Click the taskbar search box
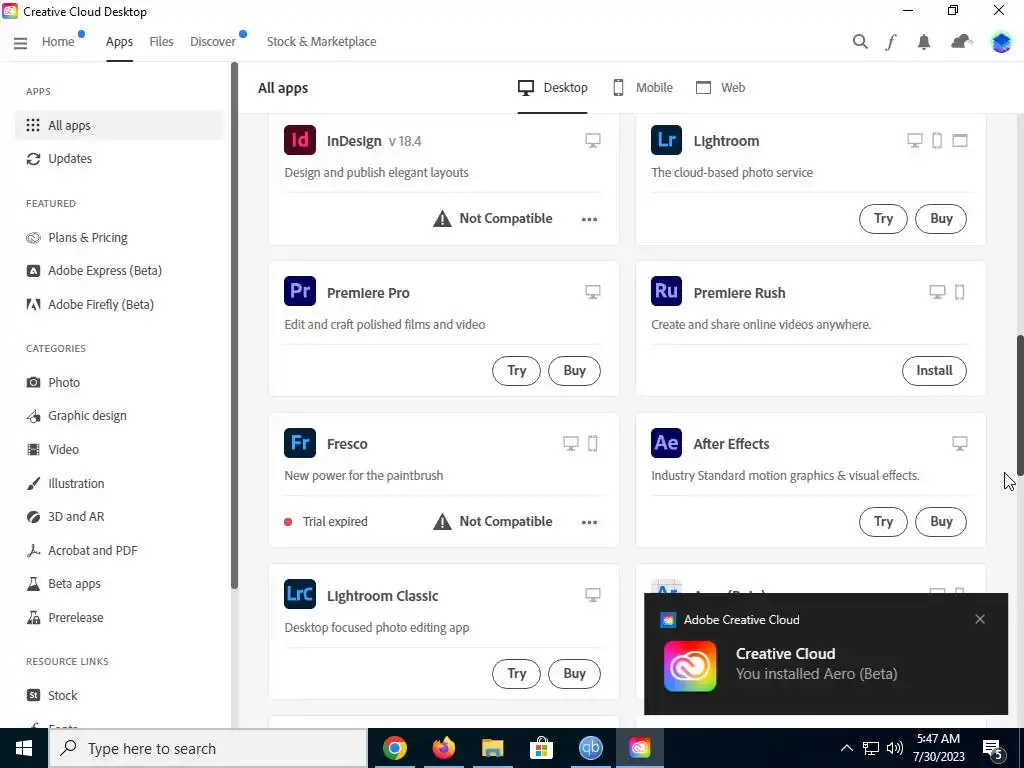The image size is (1024, 768). pos(208,748)
